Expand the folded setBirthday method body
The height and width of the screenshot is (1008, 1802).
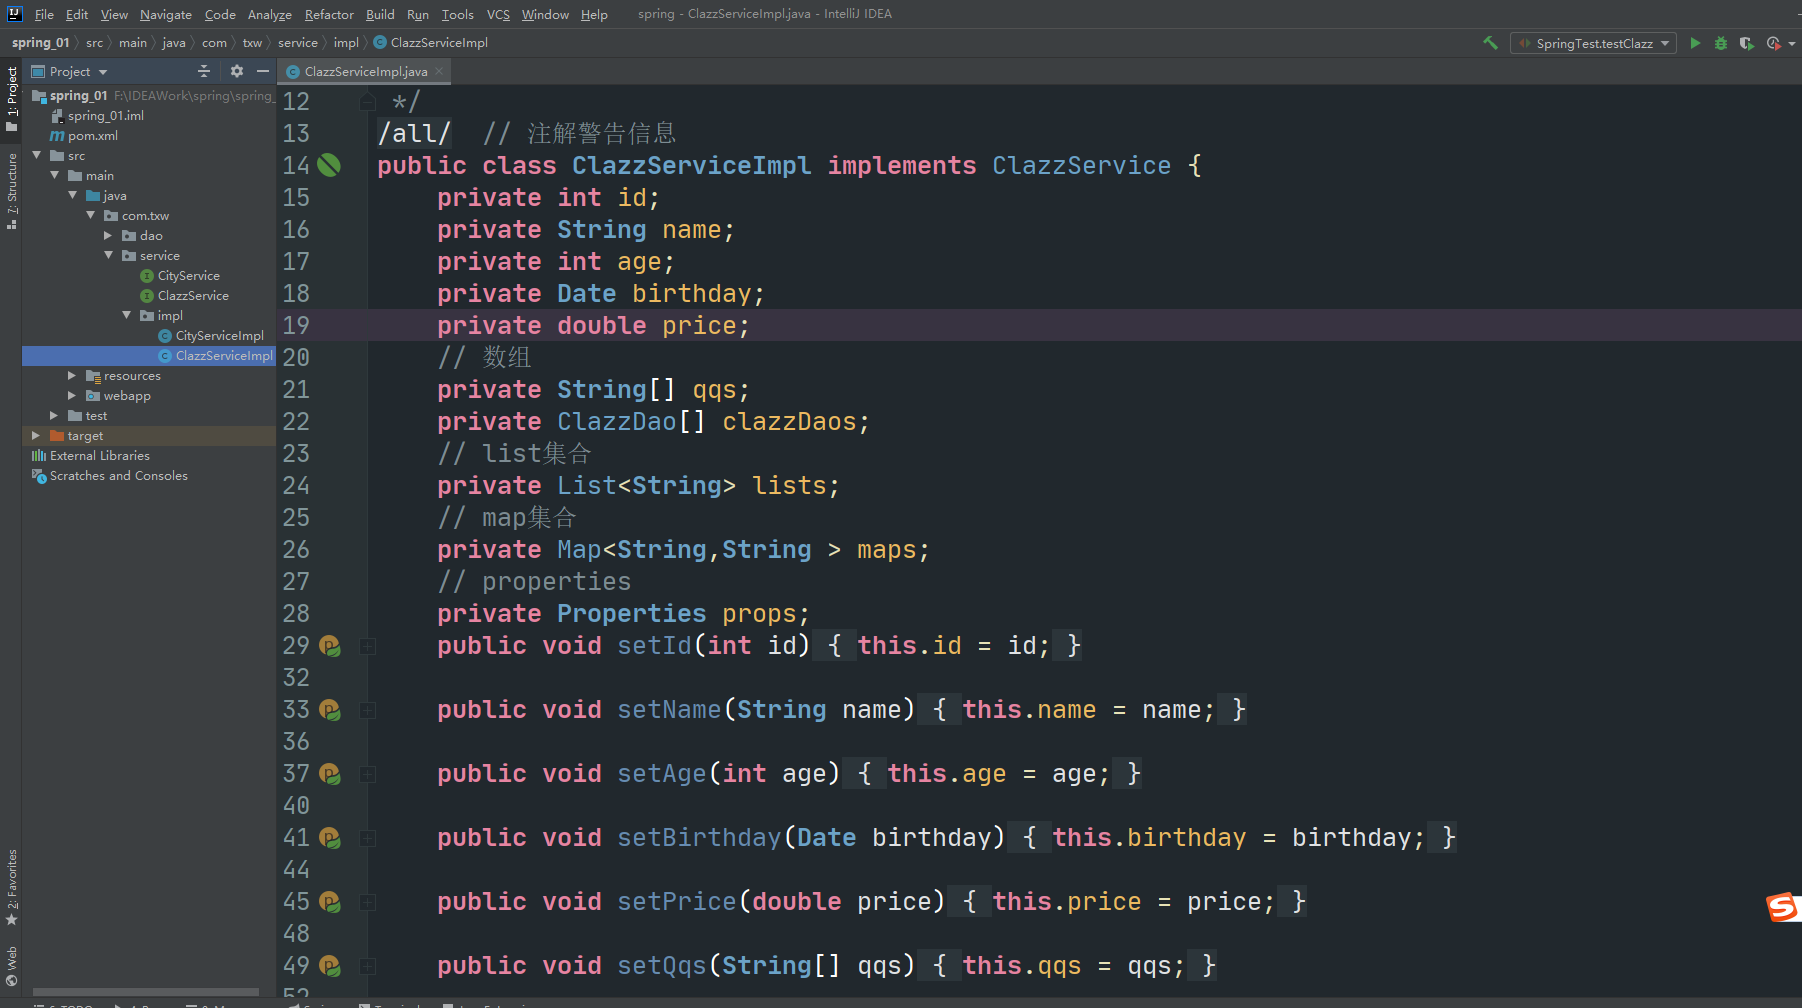(x=368, y=838)
